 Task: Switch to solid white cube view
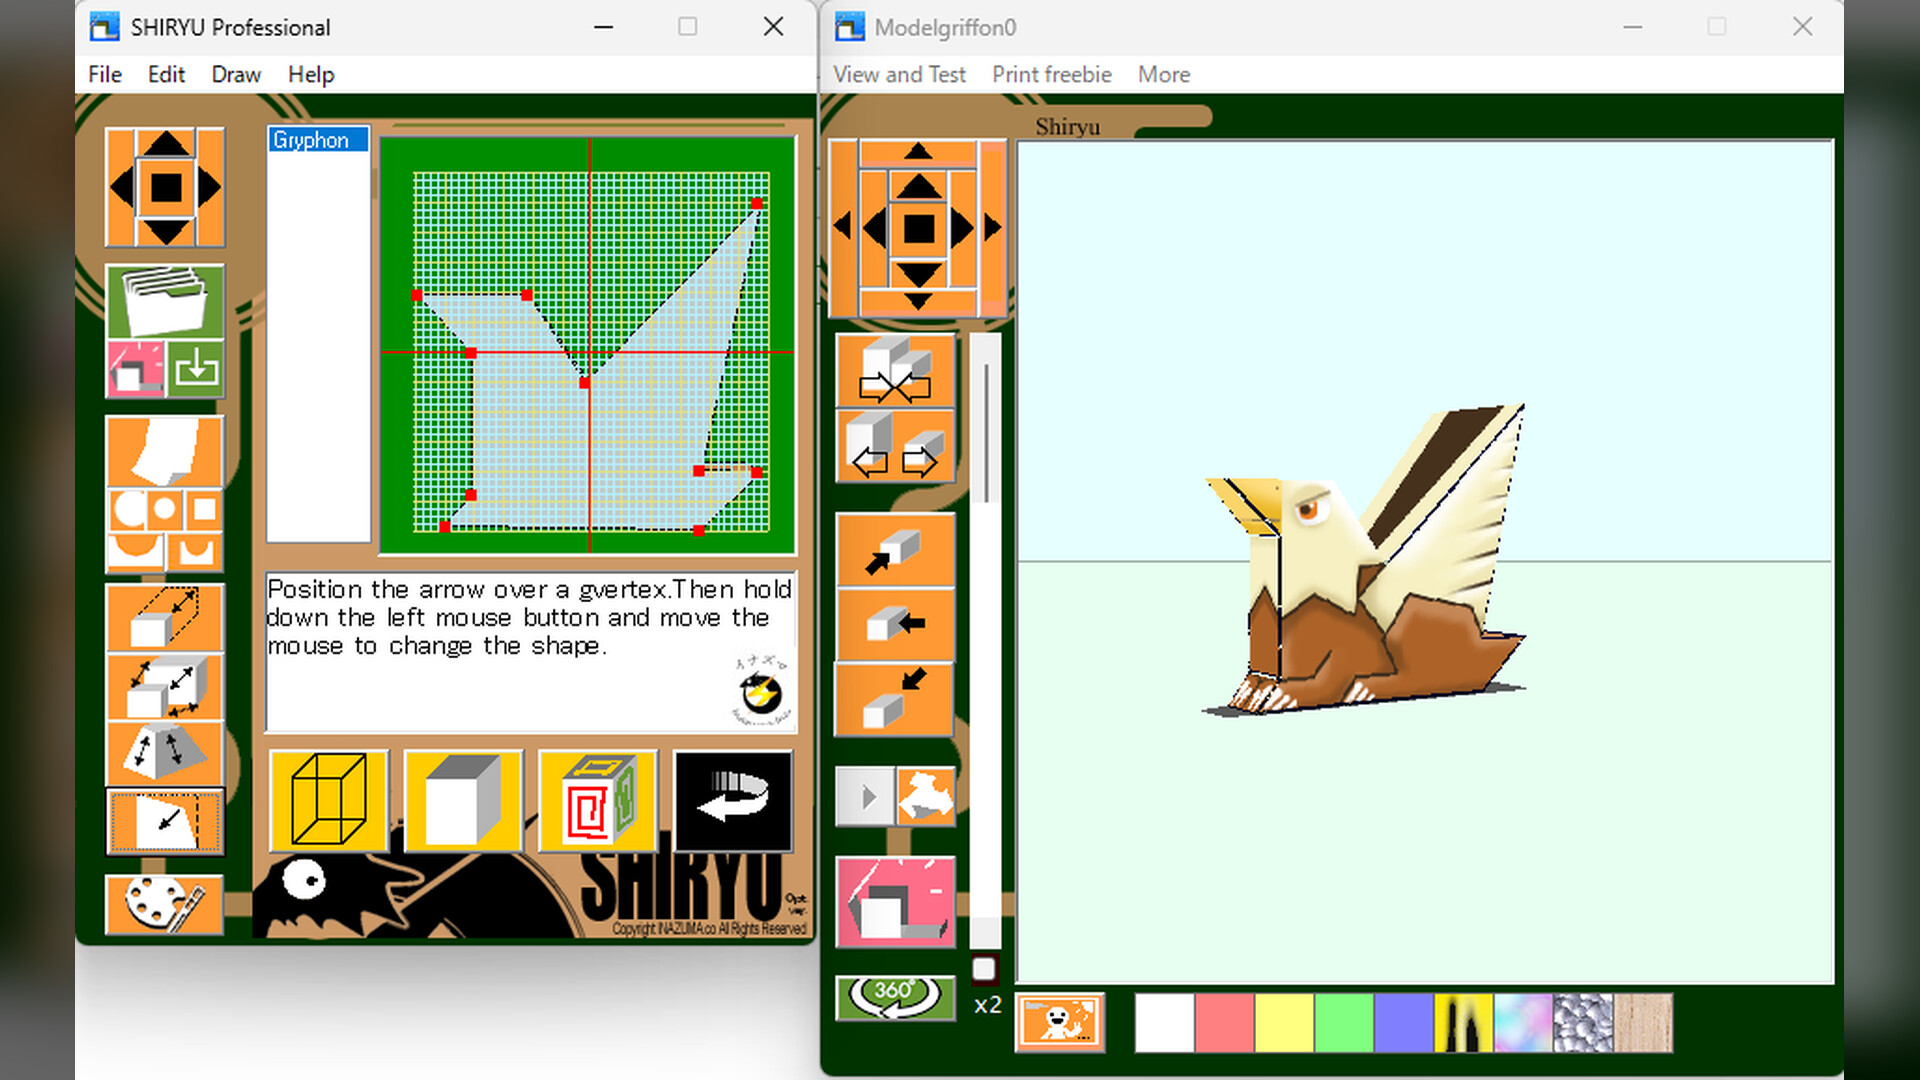click(x=463, y=800)
